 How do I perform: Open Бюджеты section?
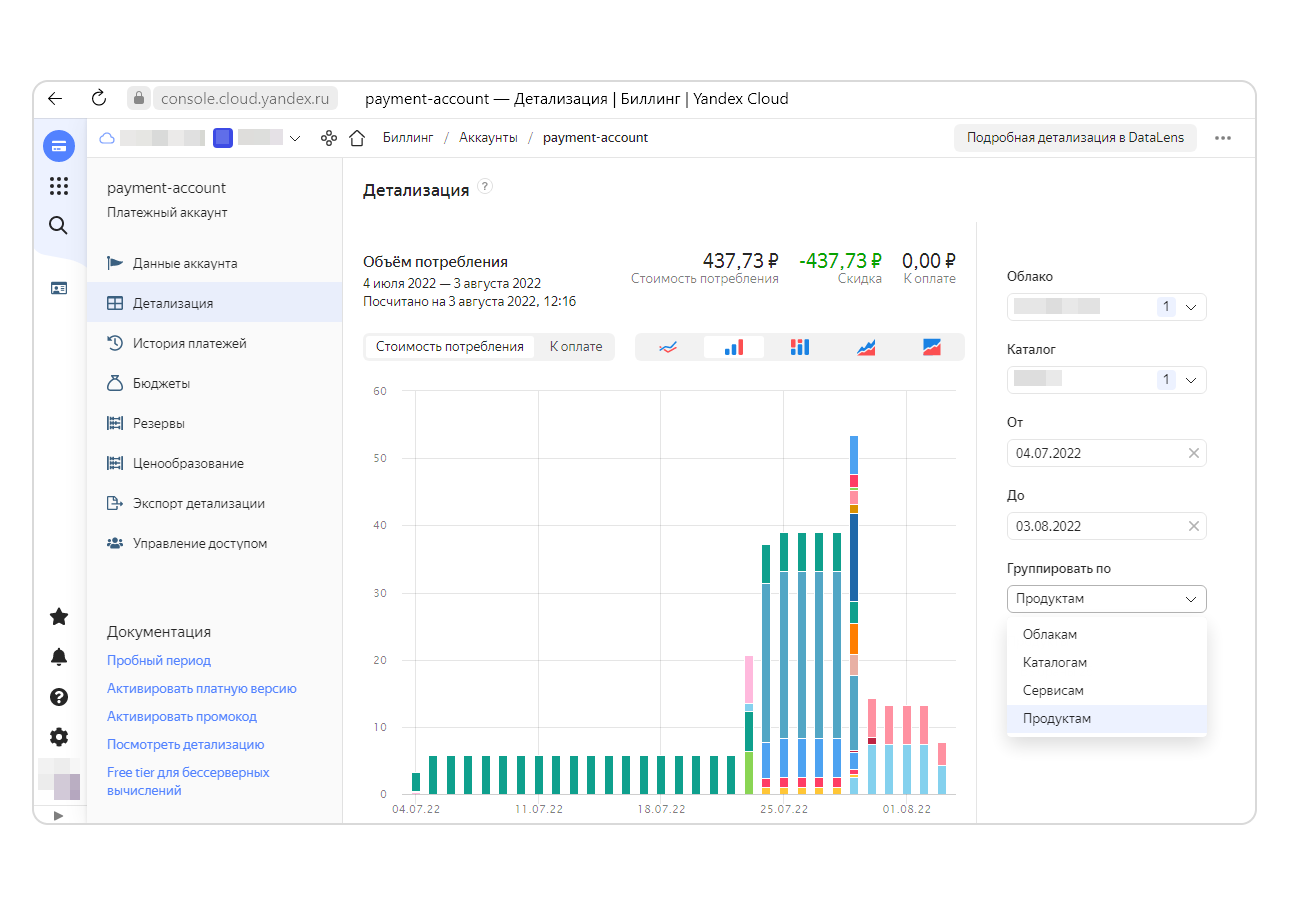(x=214, y=383)
